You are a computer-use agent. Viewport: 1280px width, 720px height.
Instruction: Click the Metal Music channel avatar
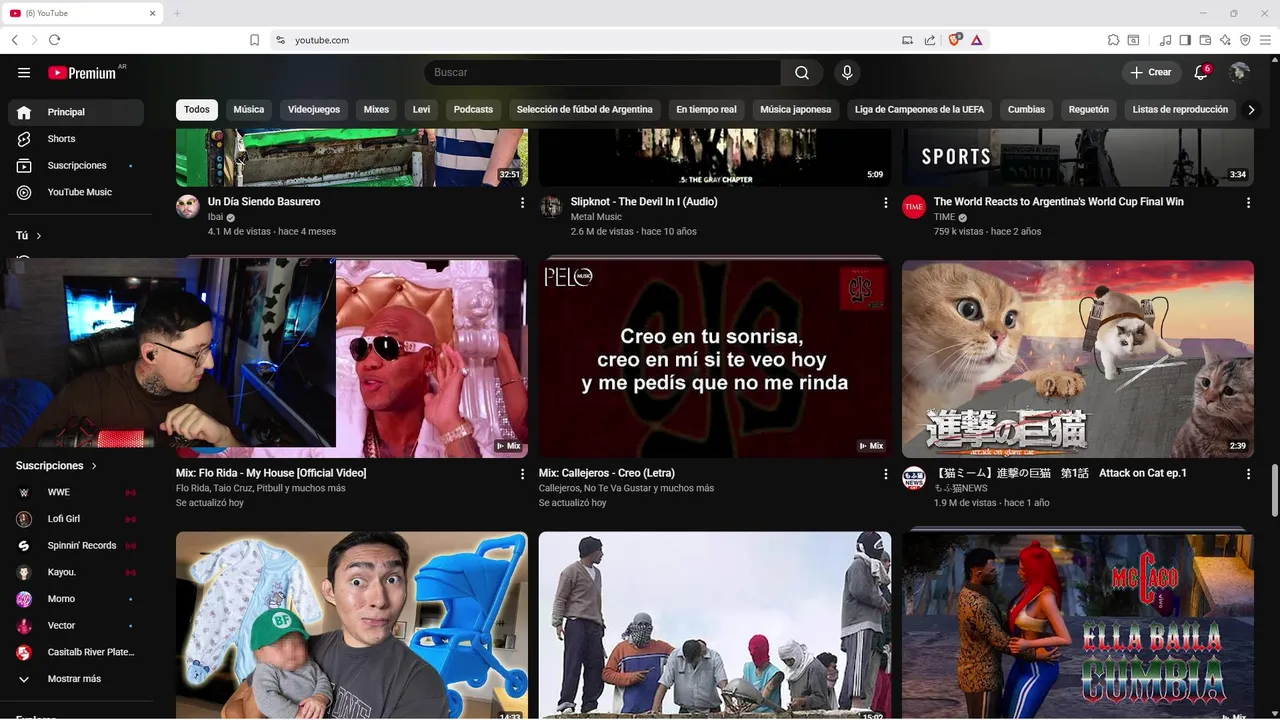point(551,207)
